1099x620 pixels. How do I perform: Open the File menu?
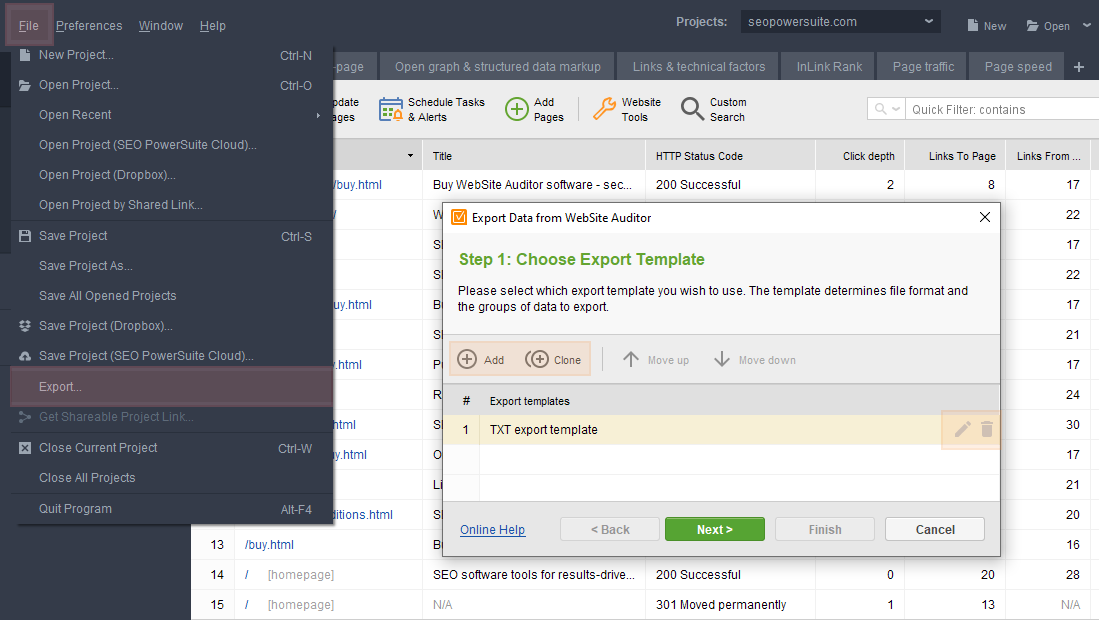coord(29,25)
